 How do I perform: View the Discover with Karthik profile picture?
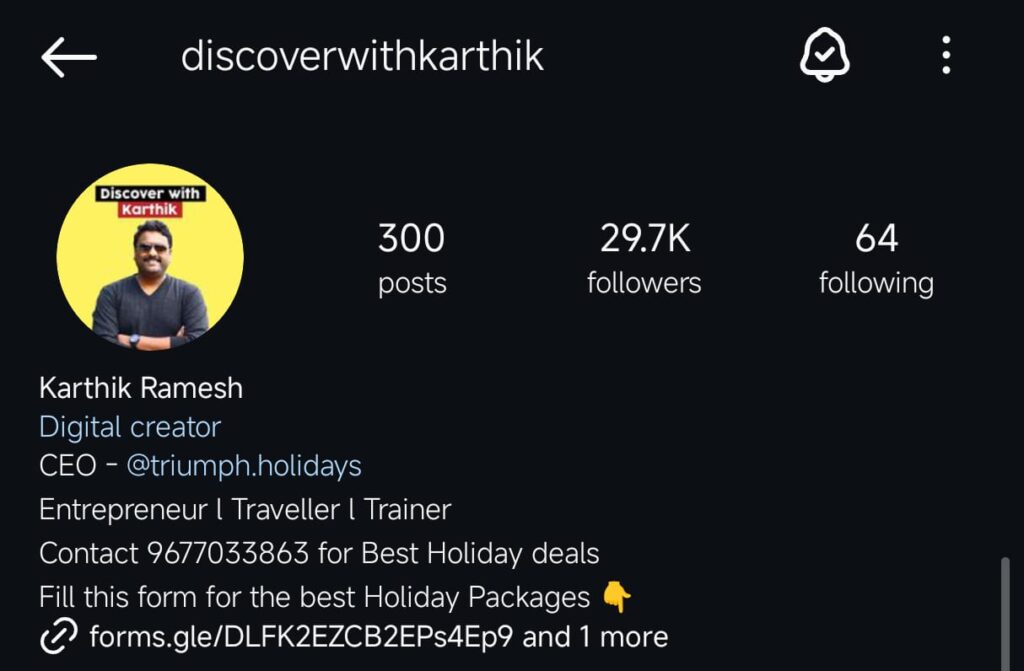click(150, 257)
